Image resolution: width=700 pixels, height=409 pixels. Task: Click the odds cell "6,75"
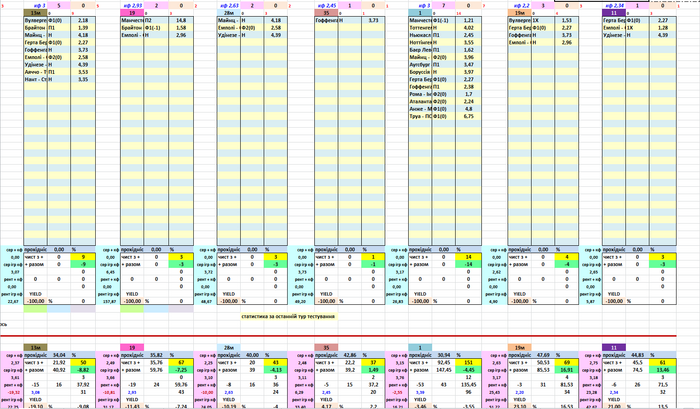click(x=469, y=116)
